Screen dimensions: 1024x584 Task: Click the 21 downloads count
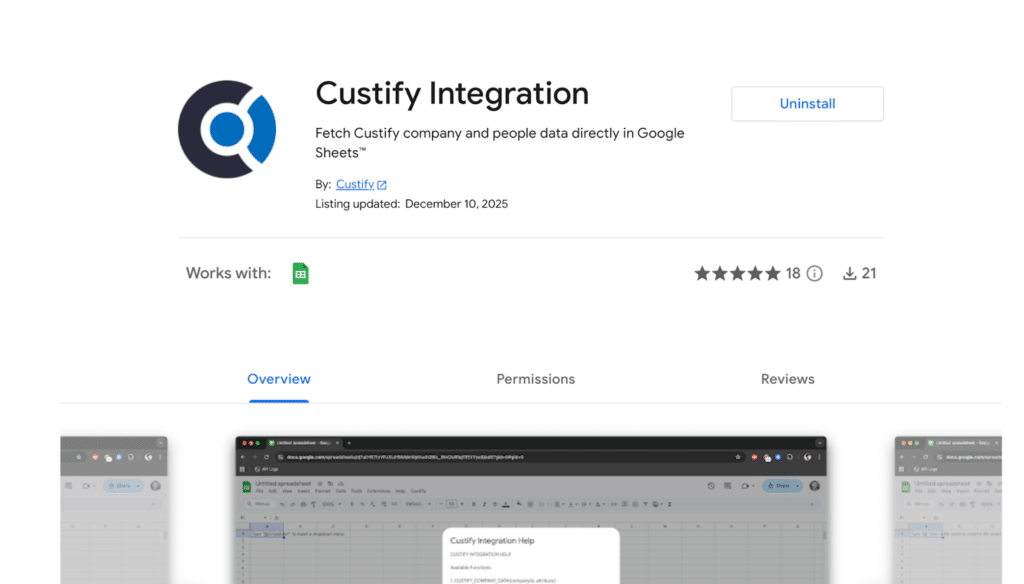868,272
